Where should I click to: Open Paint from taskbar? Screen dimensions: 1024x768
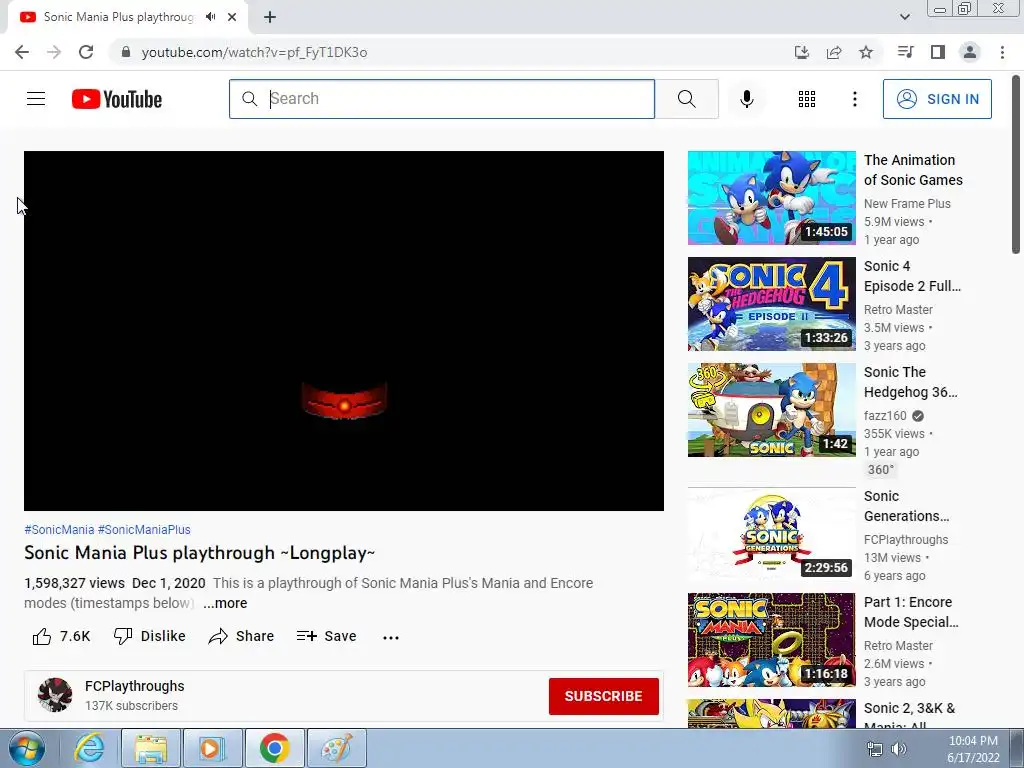336,748
